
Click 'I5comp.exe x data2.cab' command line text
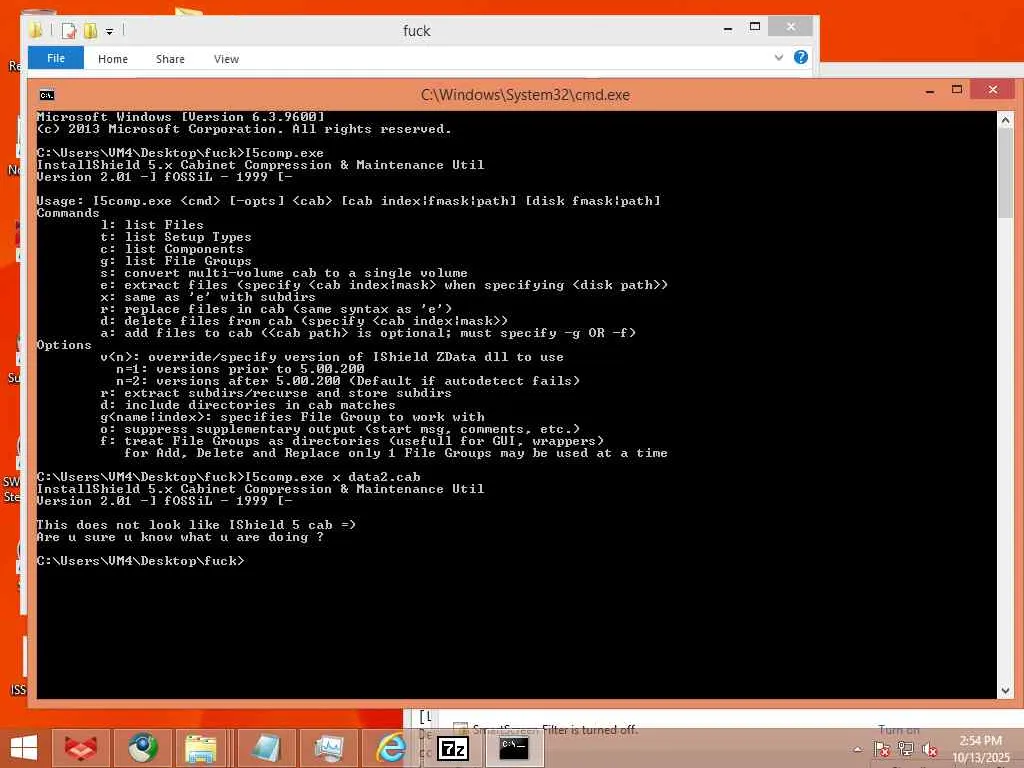pos(332,477)
